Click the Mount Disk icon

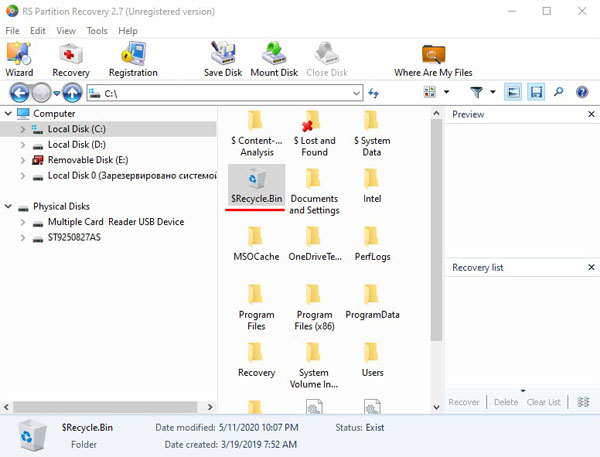pyautogui.click(x=274, y=59)
